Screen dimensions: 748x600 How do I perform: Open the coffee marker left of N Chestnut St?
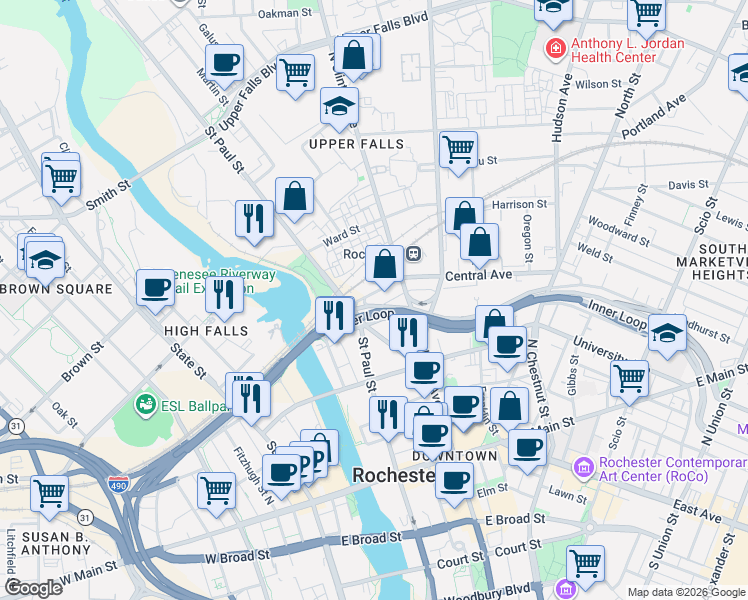click(x=508, y=346)
